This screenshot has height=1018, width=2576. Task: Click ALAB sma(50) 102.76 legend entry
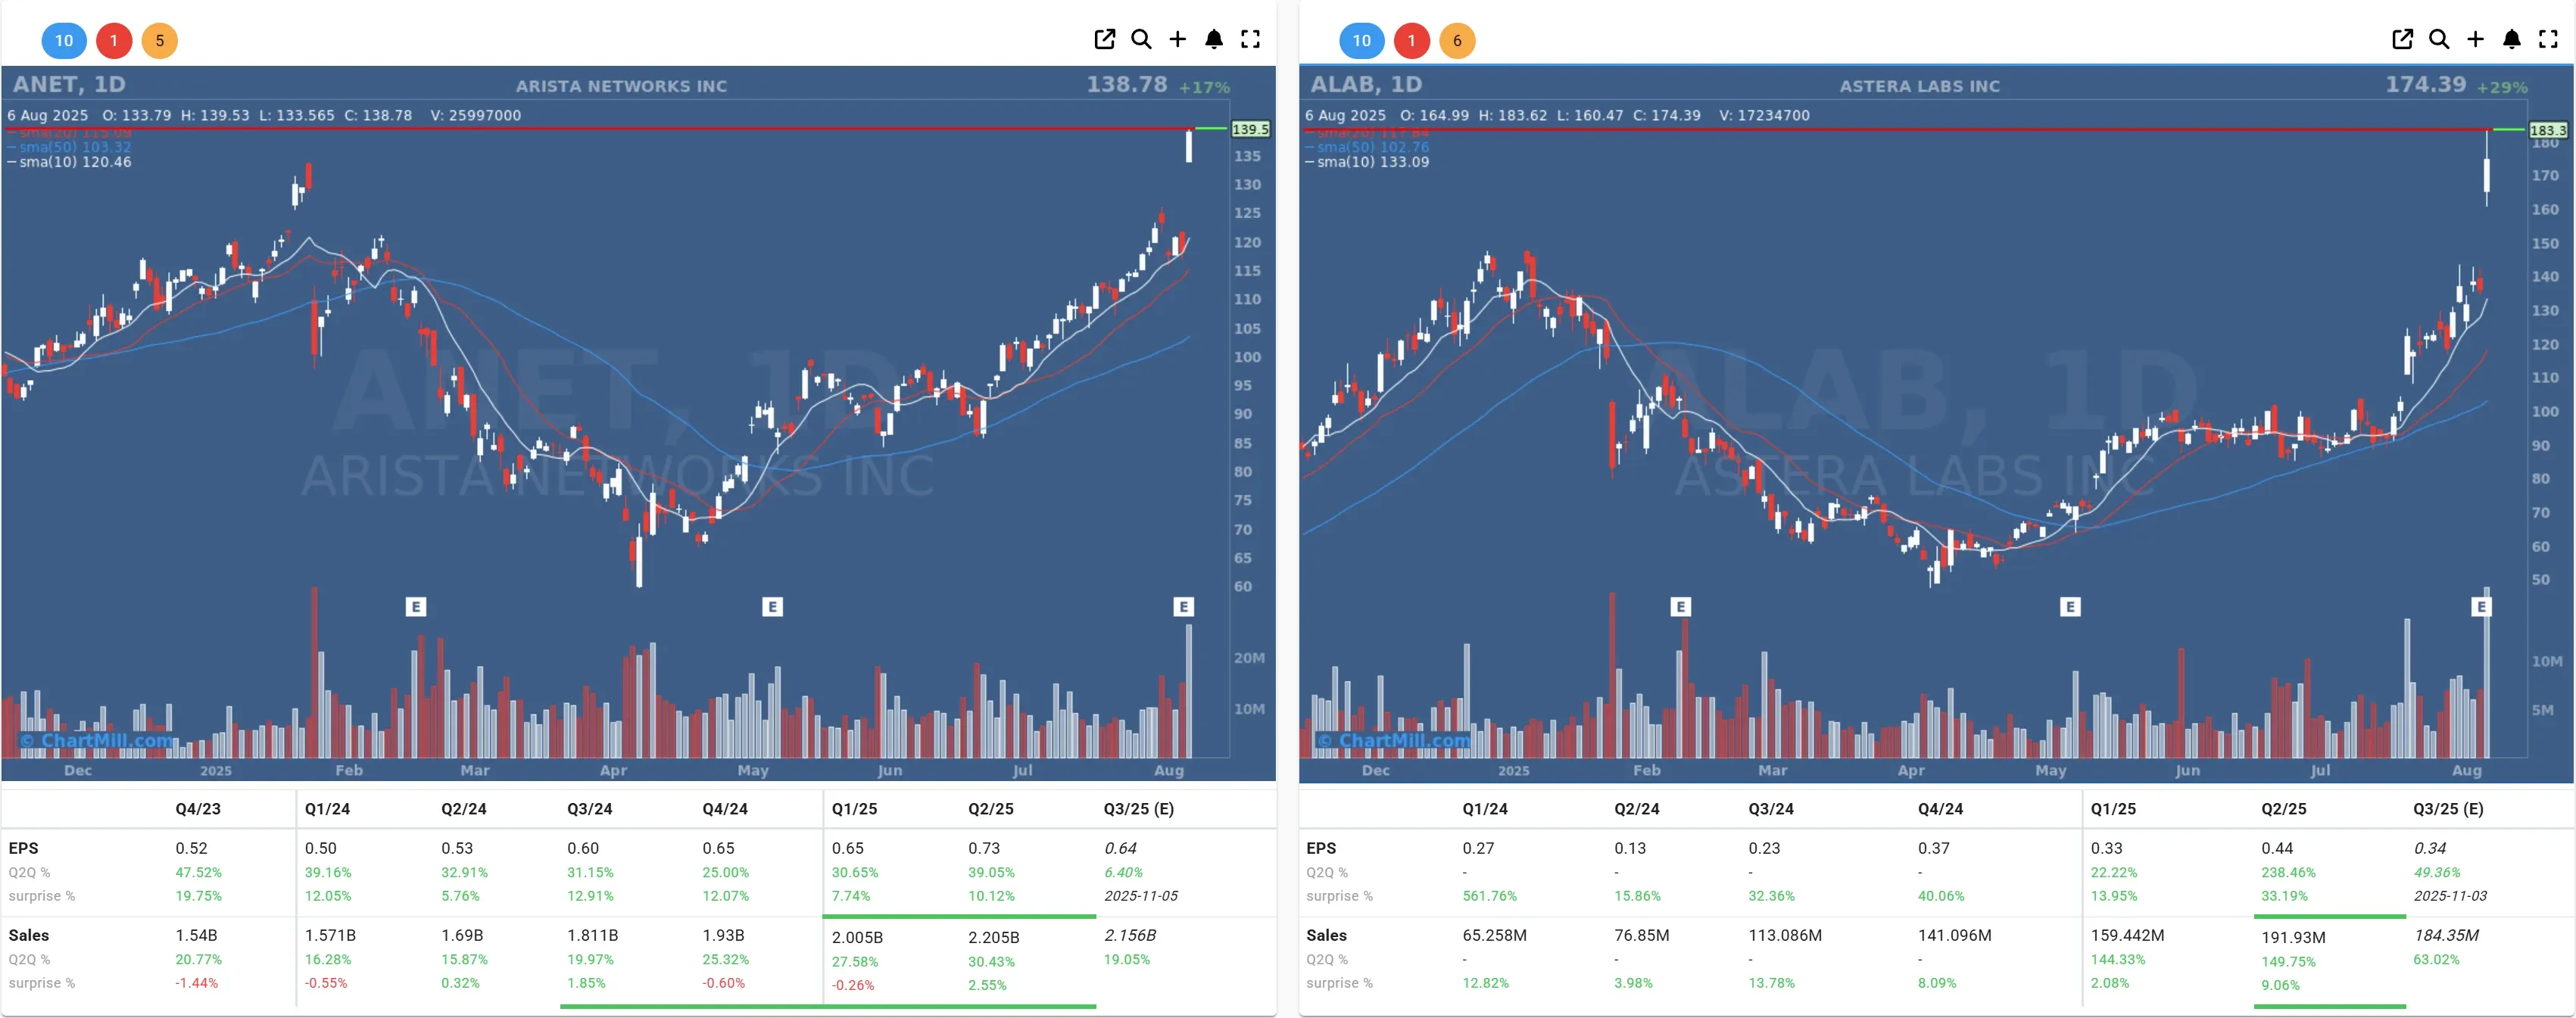(1367, 147)
